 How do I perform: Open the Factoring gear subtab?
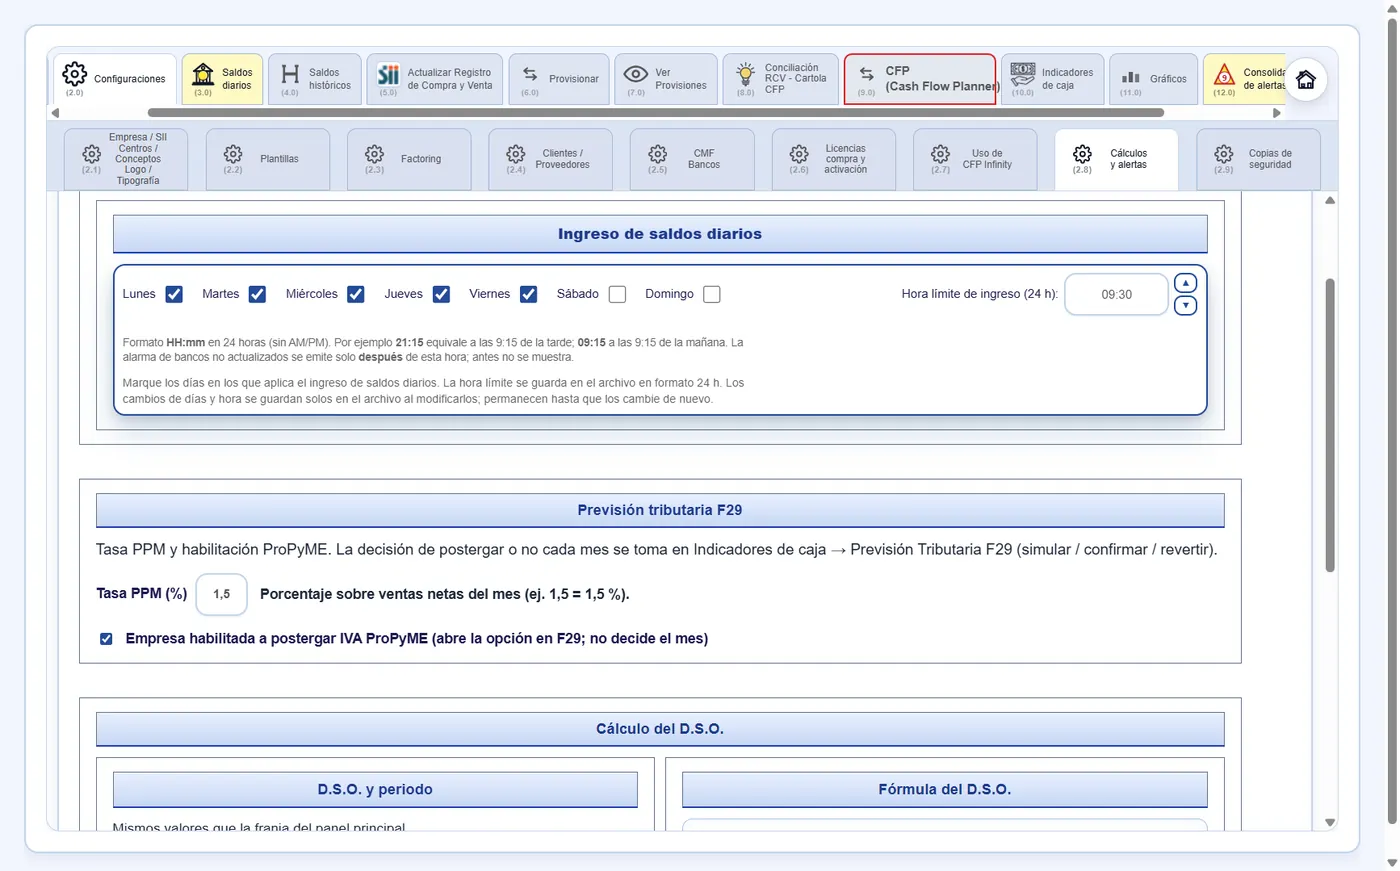pyautogui.click(x=409, y=159)
